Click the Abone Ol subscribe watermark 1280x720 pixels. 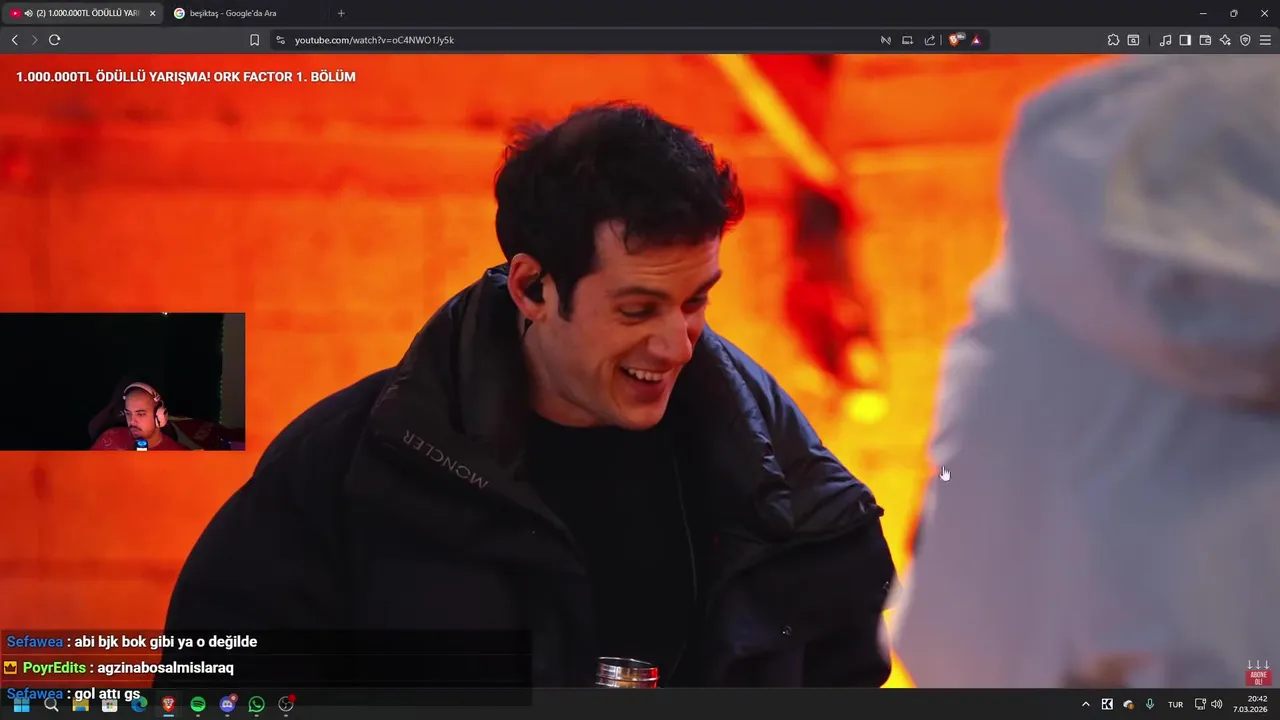pyautogui.click(x=1258, y=672)
